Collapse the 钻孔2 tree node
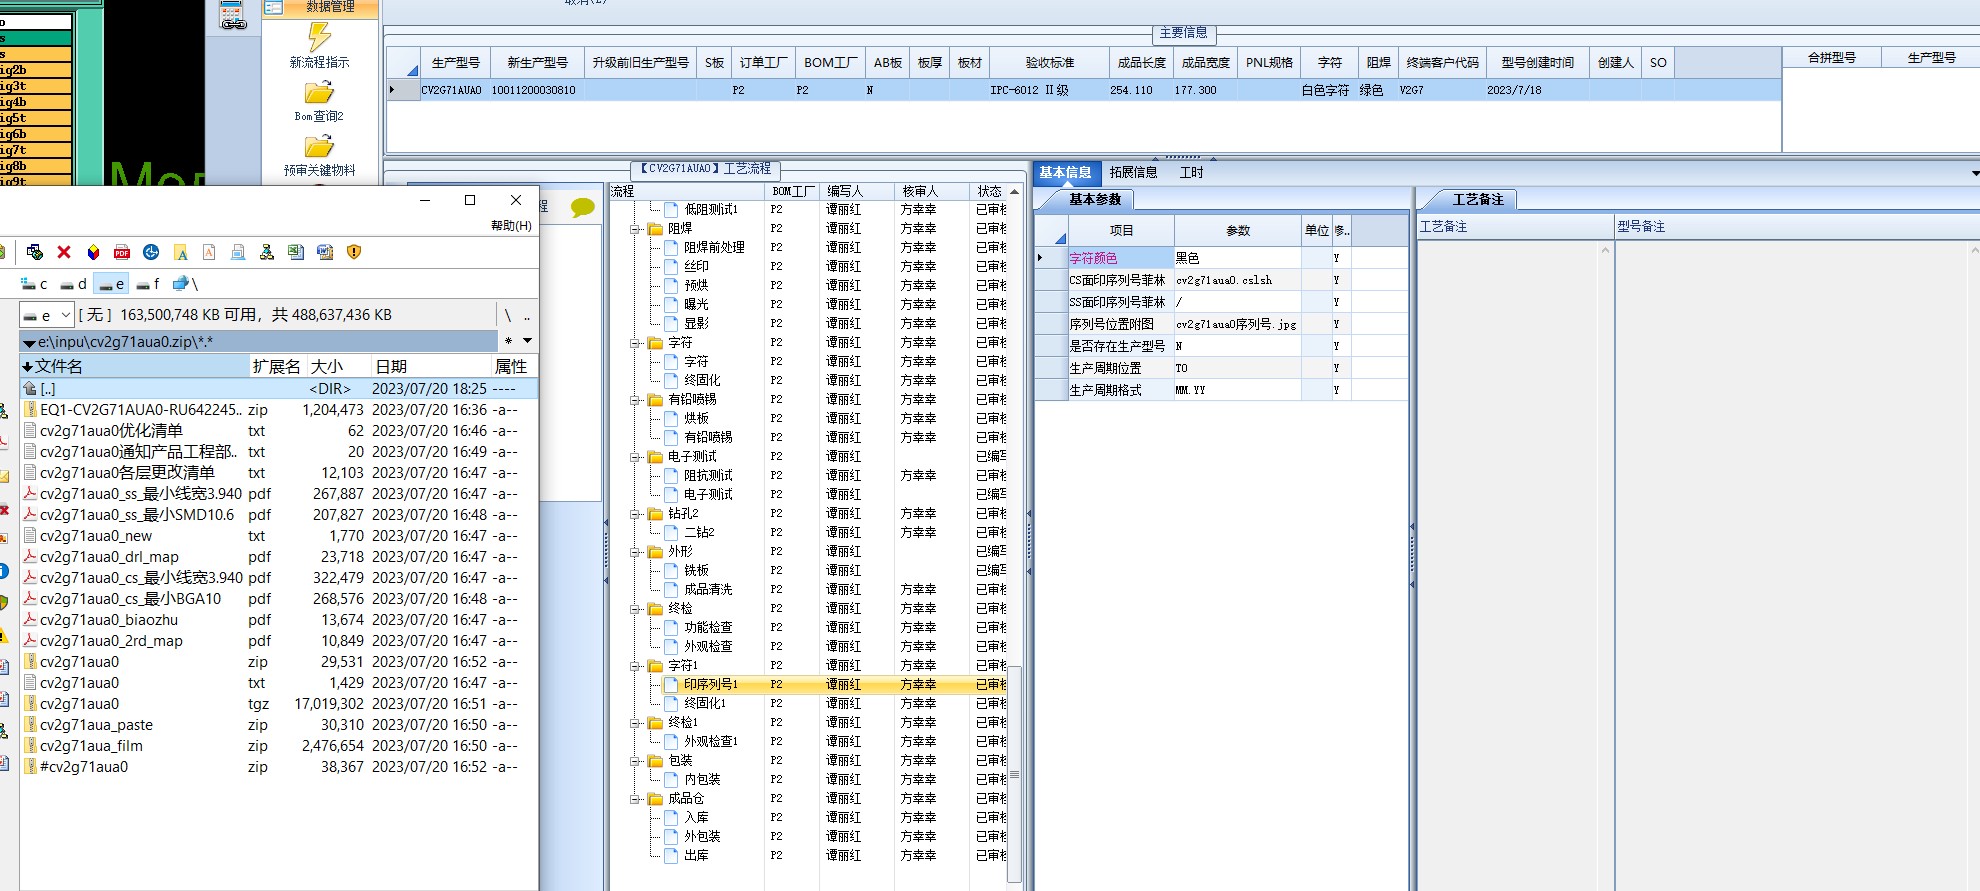The width and height of the screenshot is (1980, 891). pos(635,514)
